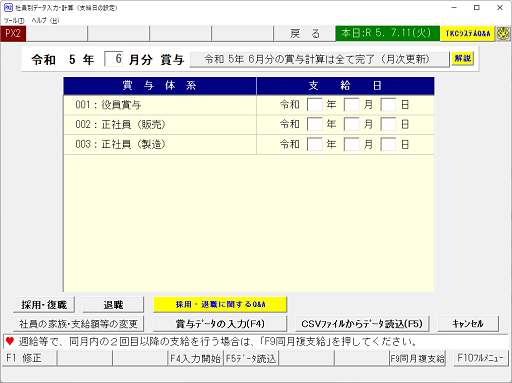512x383 pixels.
Task: Click the day field for 001:役員賞与
Action: pos(388,105)
